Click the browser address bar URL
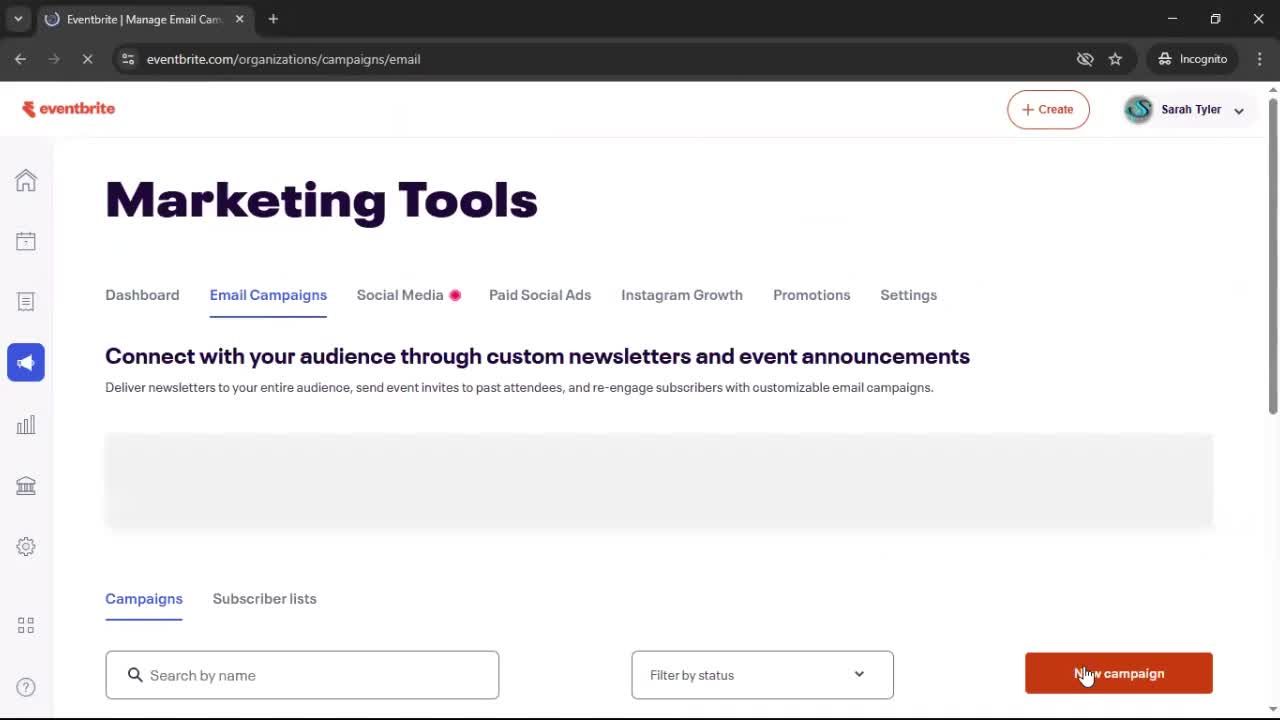Screen dimensions: 1280x720 283,59
